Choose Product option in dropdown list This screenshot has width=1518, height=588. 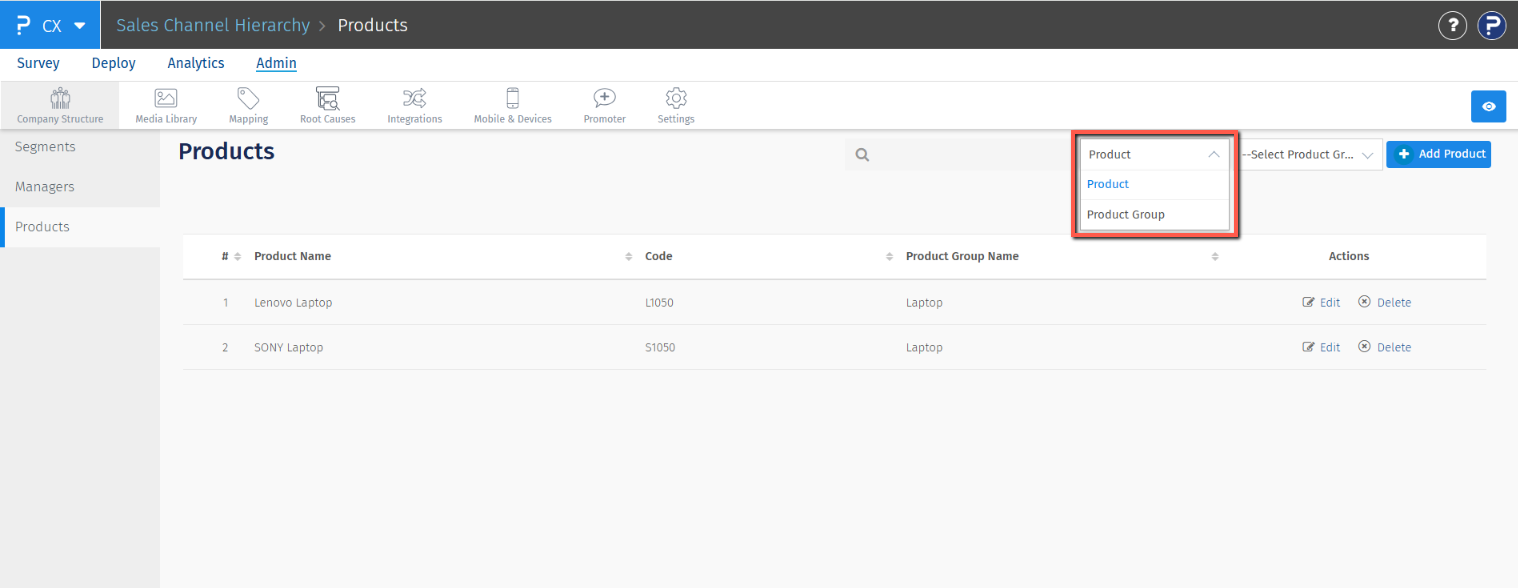pos(1155,184)
